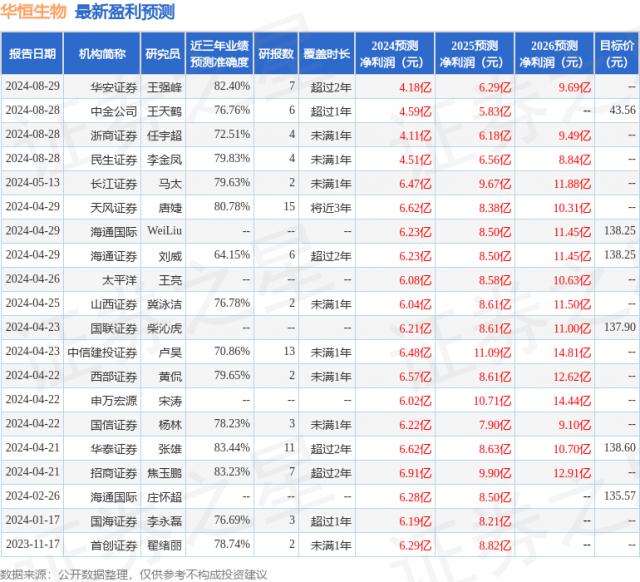This screenshot has width=640, height=582.
Task: Select analyst WeiLiu of 海通国际
Action: point(165,230)
